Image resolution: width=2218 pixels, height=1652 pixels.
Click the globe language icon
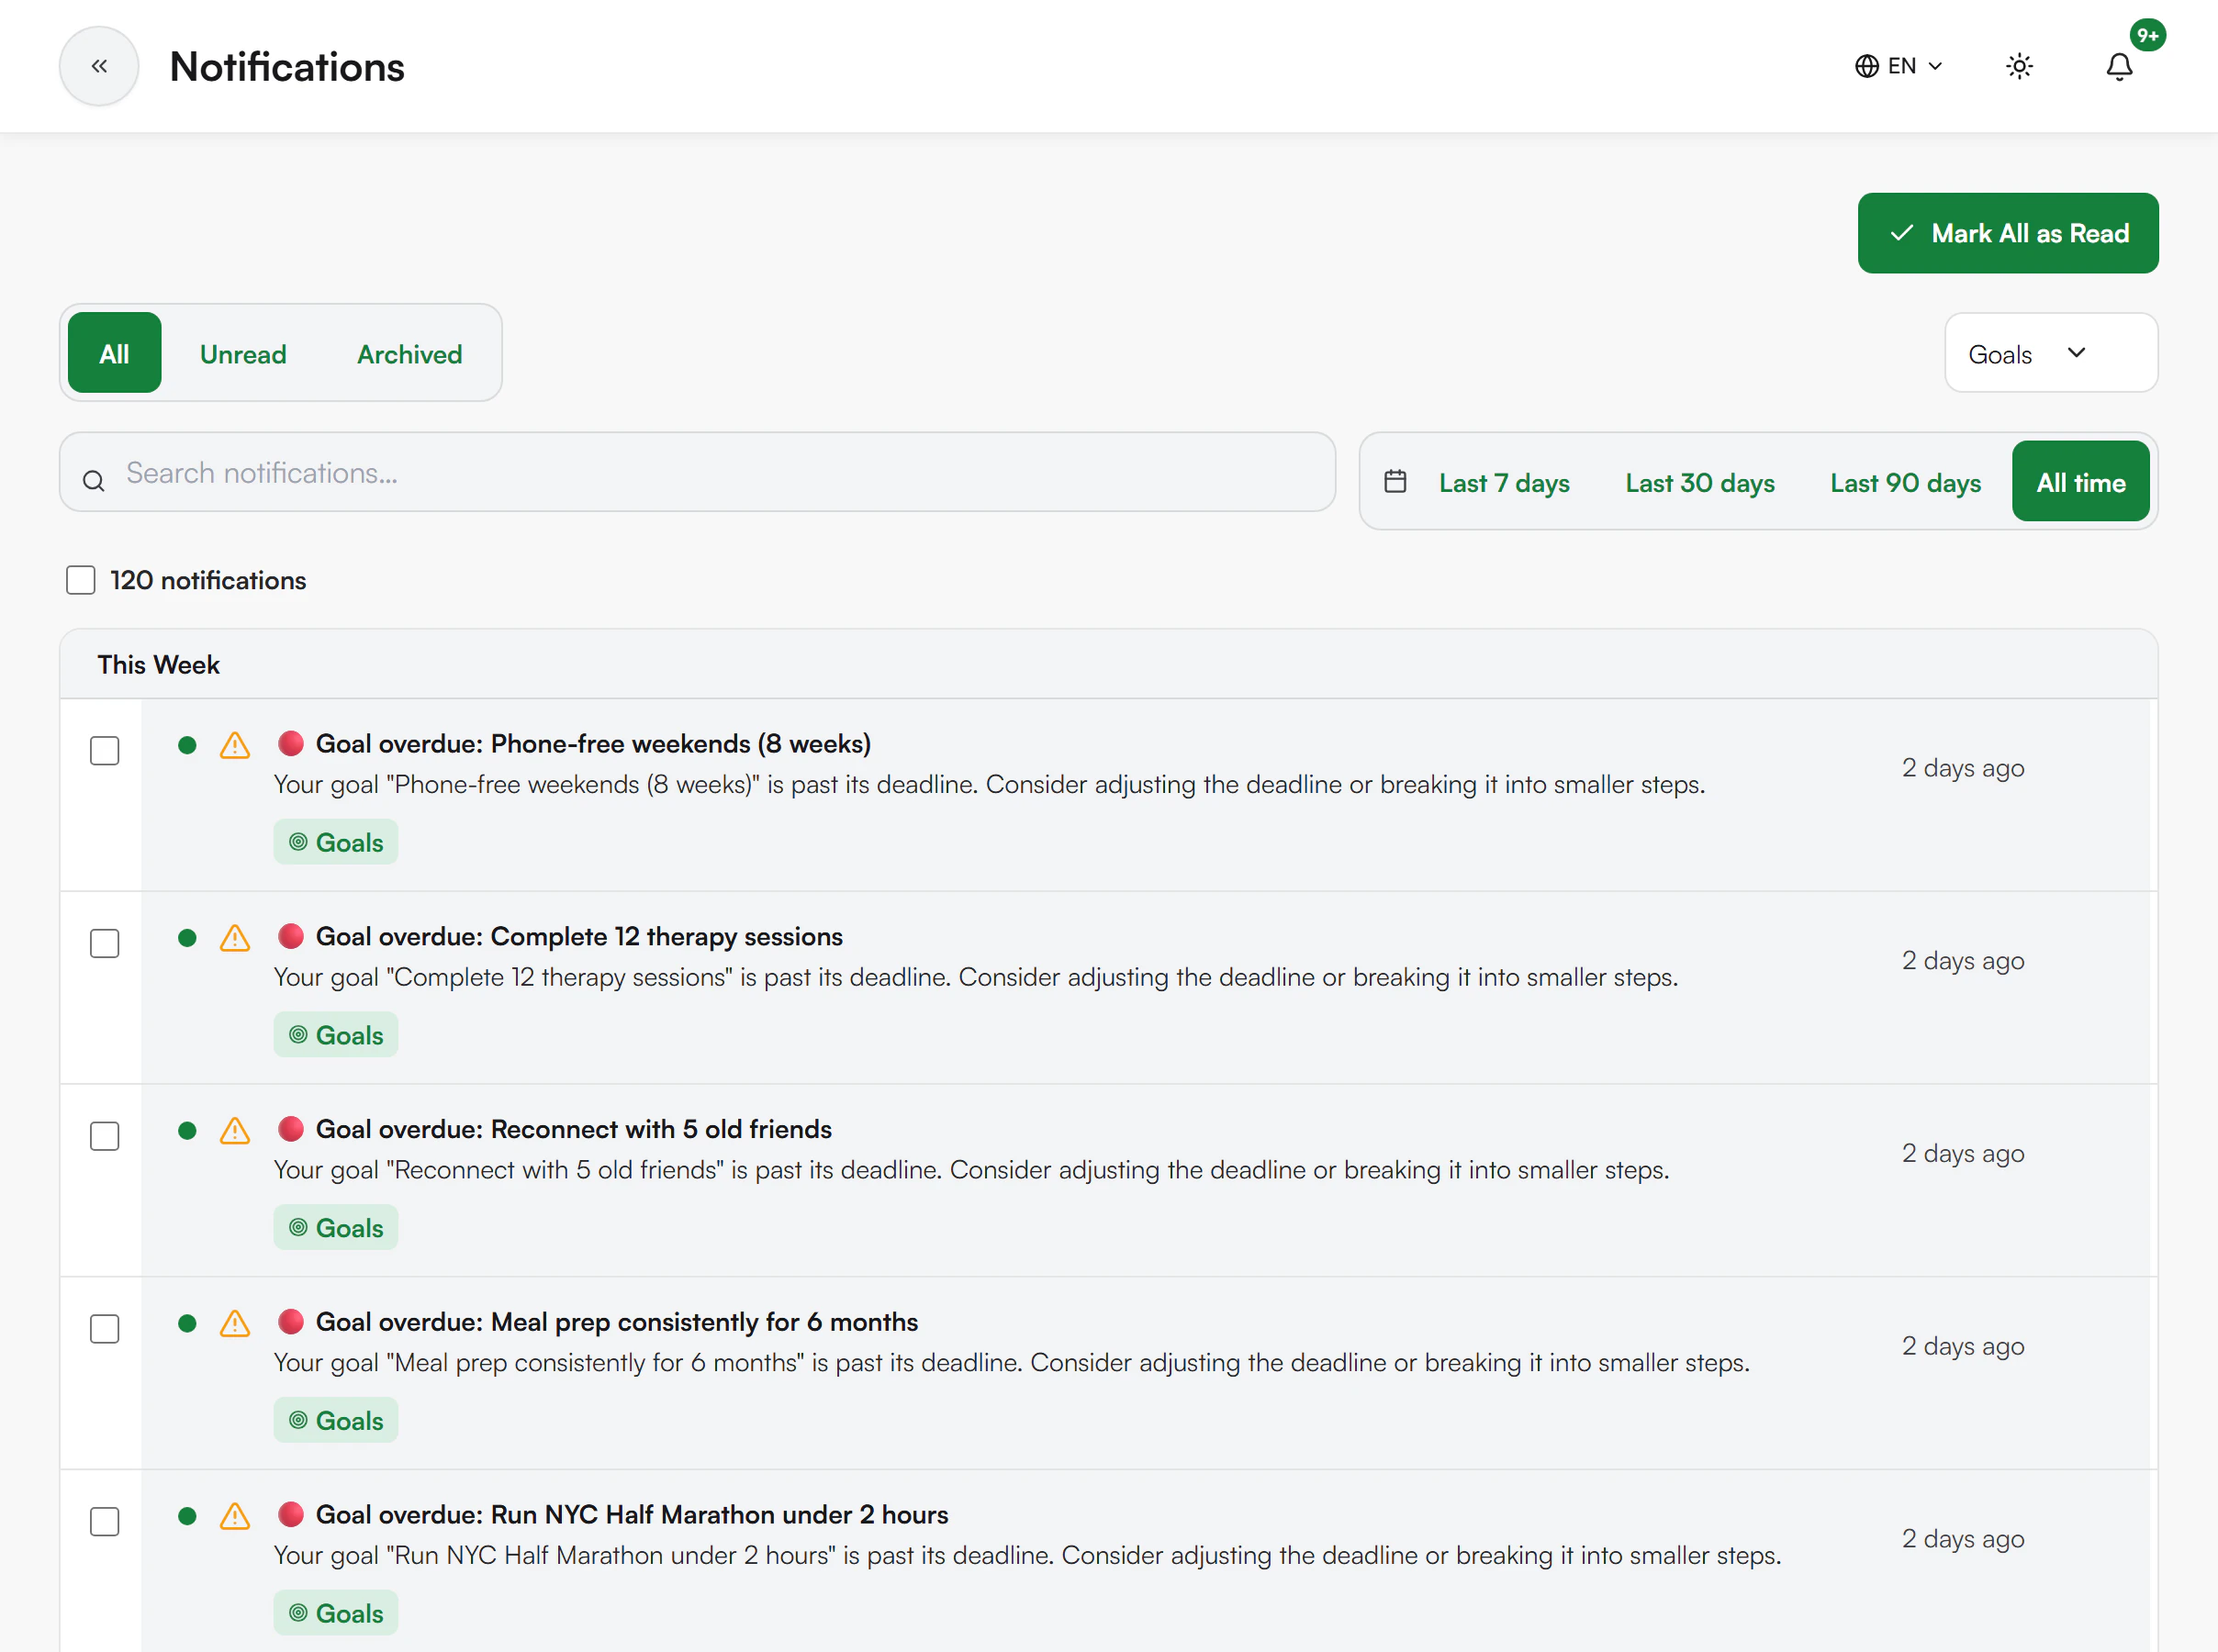pyautogui.click(x=1866, y=66)
